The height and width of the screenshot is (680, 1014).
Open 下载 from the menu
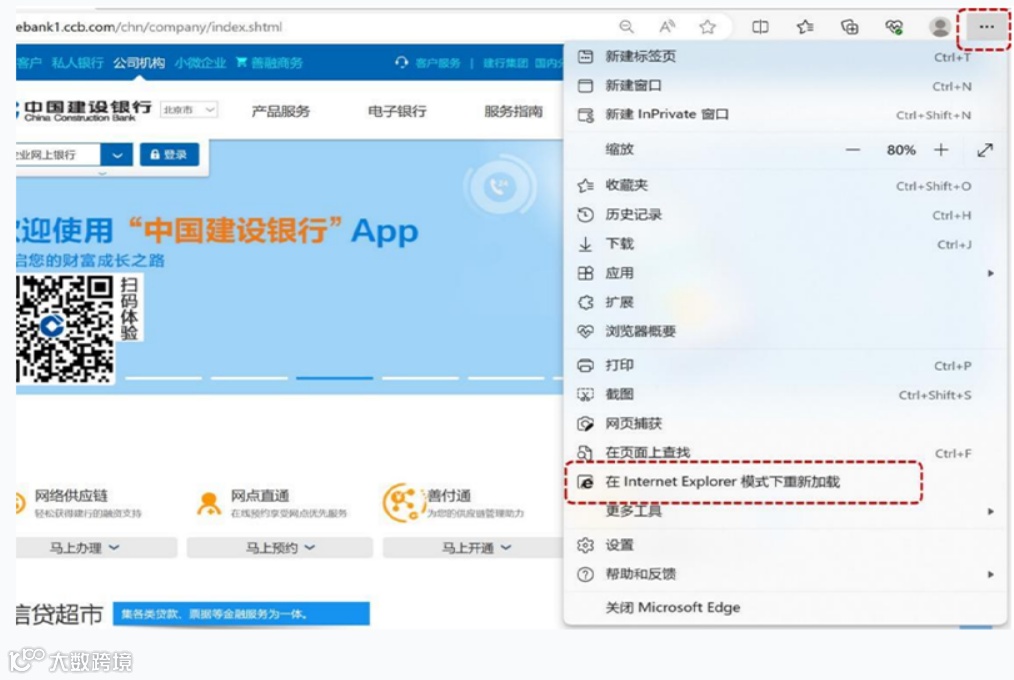[x=784, y=244]
